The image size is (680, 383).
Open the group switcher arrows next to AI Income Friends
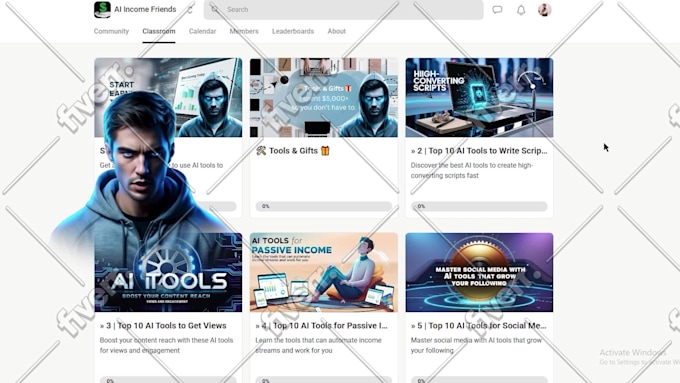coord(190,10)
